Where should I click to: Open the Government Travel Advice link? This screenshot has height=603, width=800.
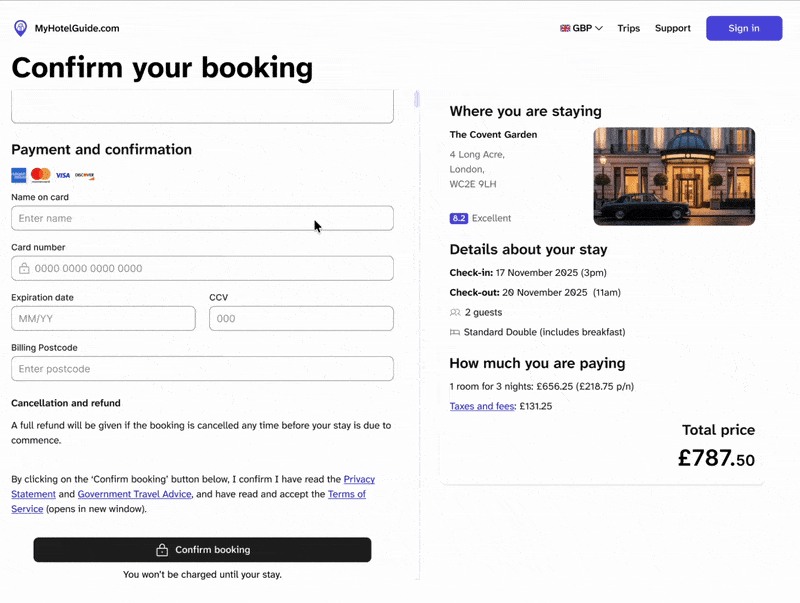[134, 494]
